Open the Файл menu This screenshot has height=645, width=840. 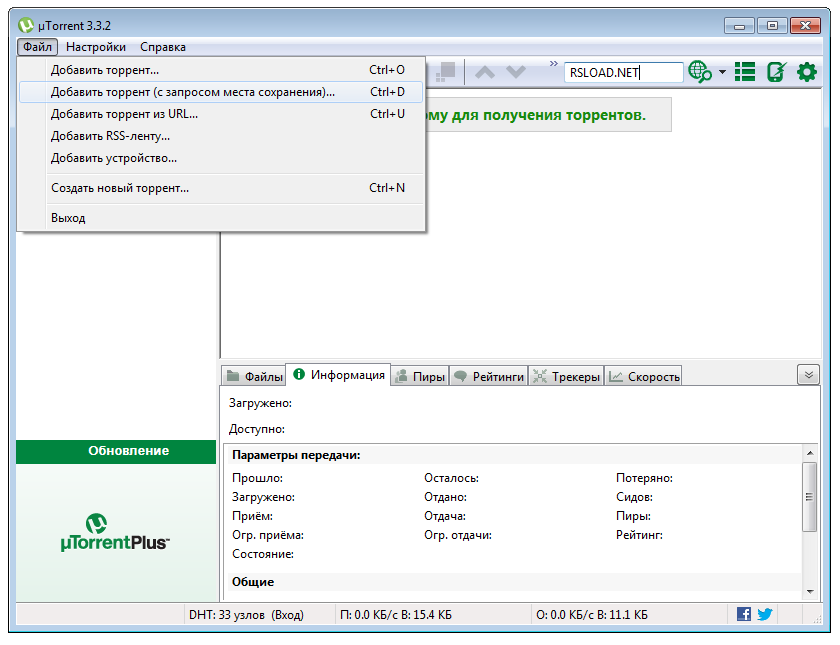tap(37, 47)
